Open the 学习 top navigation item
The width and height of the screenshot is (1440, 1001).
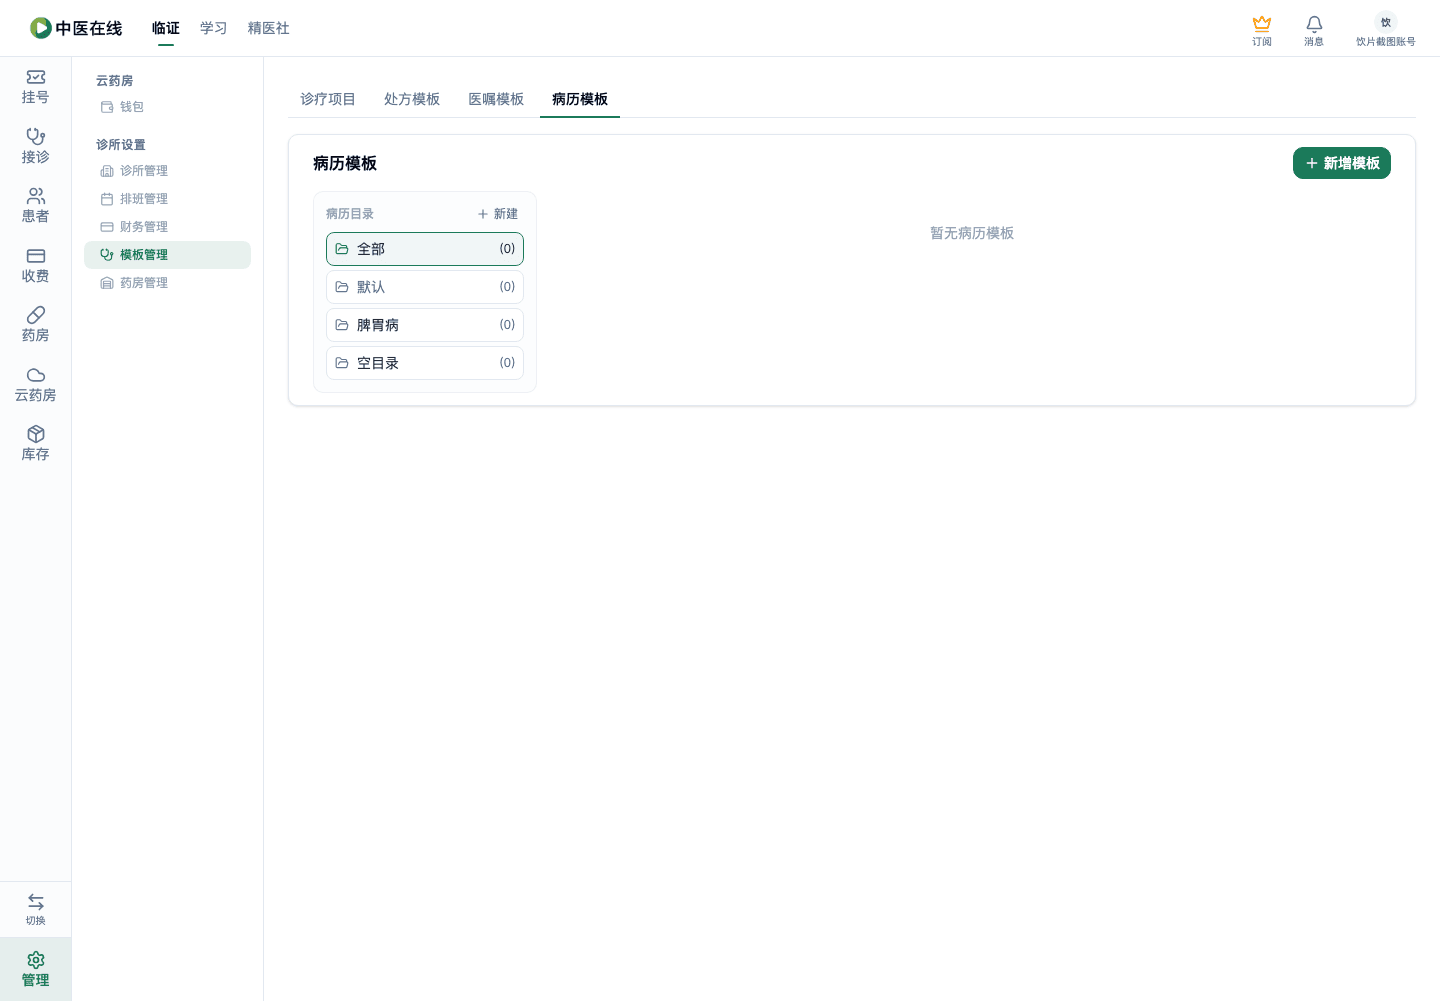click(x=214, y=28)
